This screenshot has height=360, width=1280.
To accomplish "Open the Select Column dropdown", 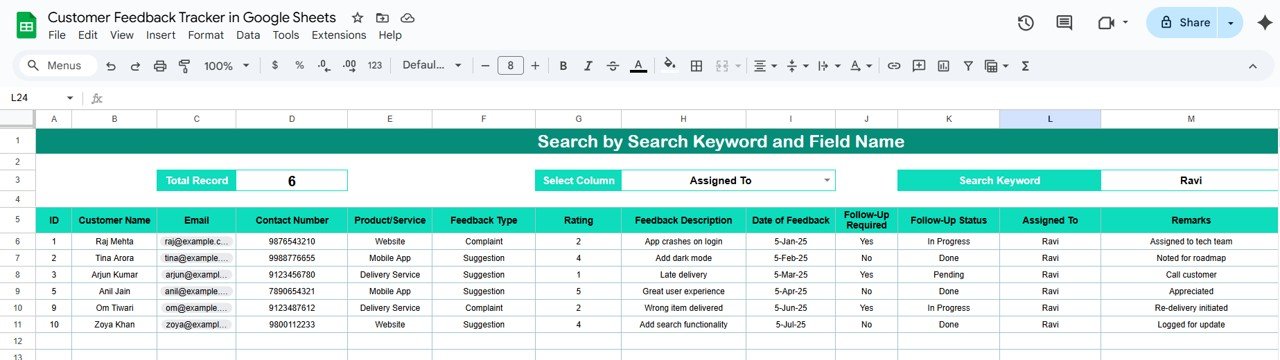I will click(827, 181).
